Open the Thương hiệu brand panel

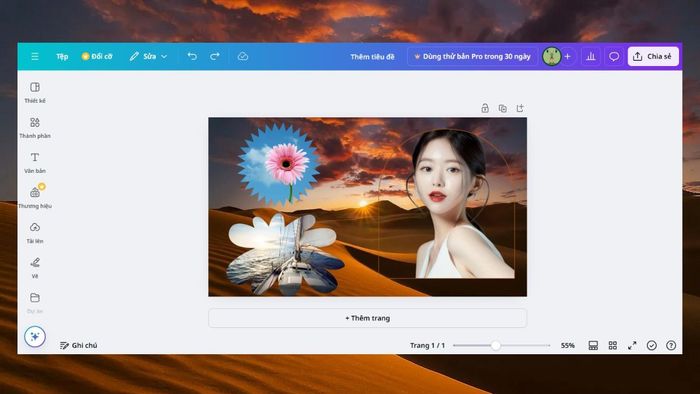[35, 198]
